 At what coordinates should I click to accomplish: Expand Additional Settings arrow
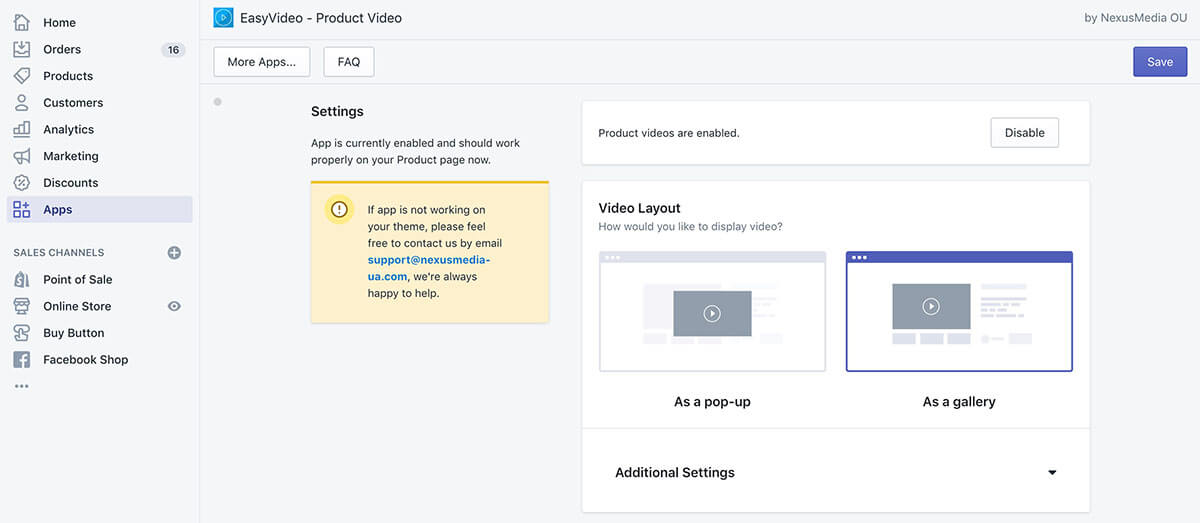[1052, 473]
